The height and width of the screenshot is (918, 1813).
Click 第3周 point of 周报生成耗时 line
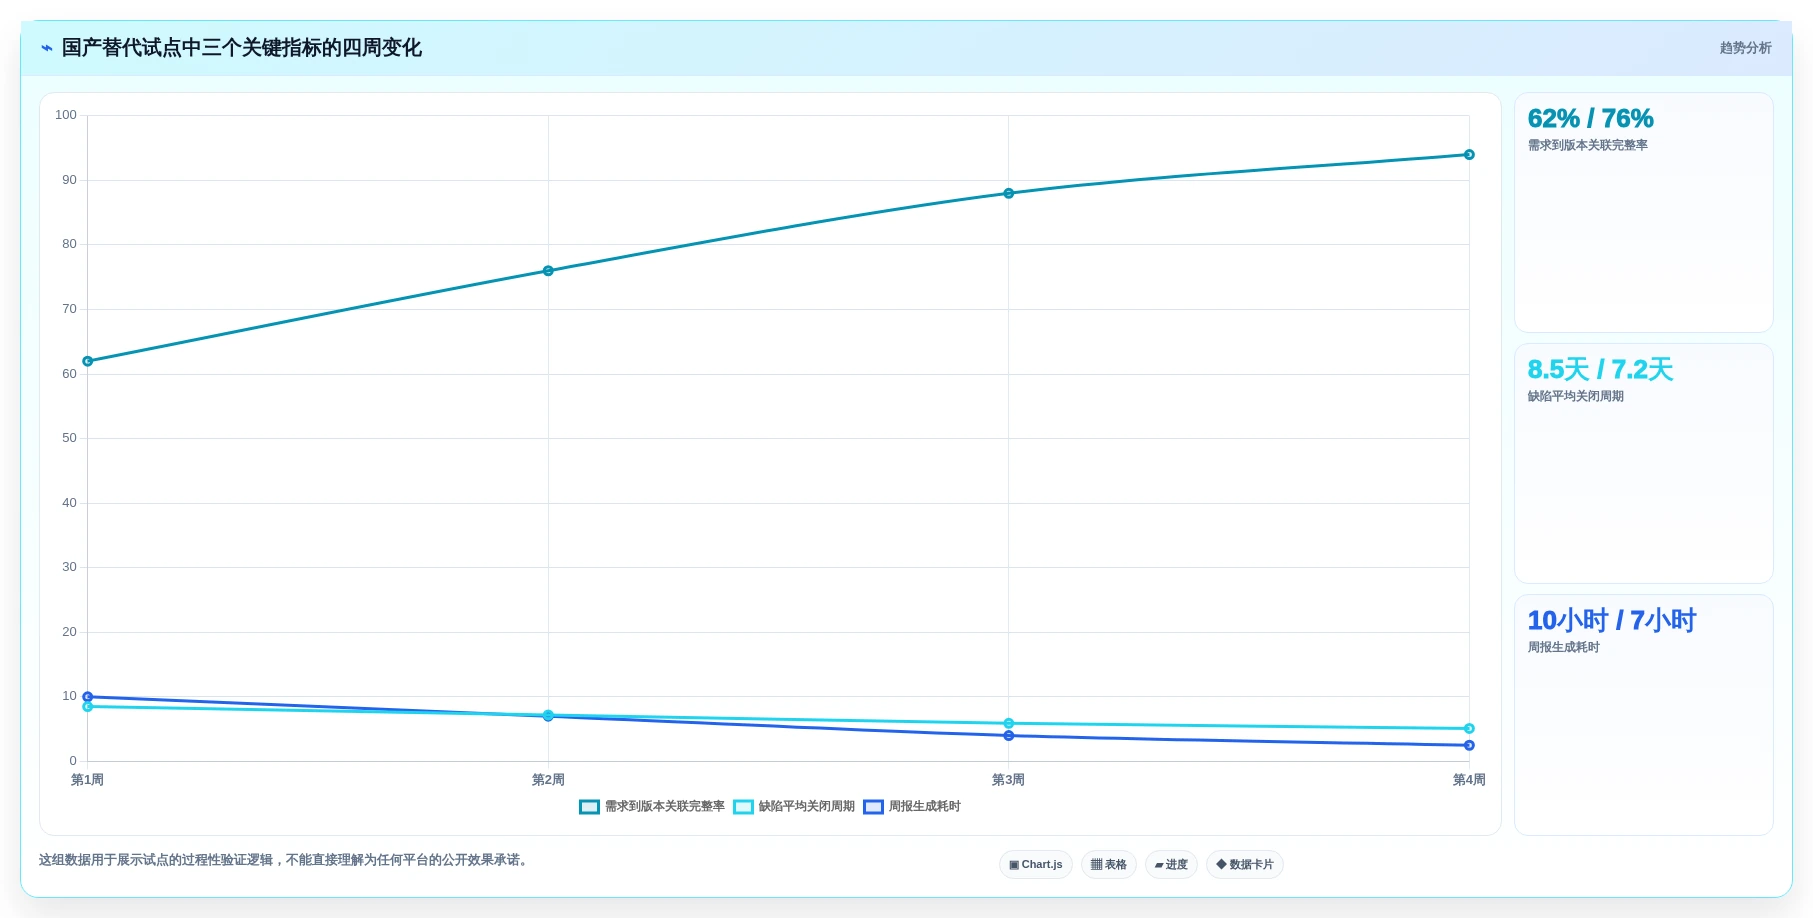pos(1009,736)
